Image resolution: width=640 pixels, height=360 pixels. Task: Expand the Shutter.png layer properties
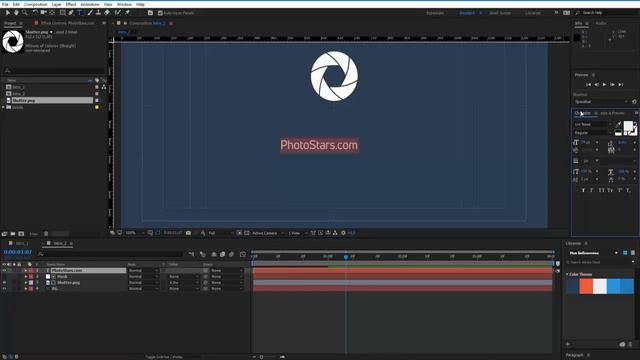click(x=26, y=282)
